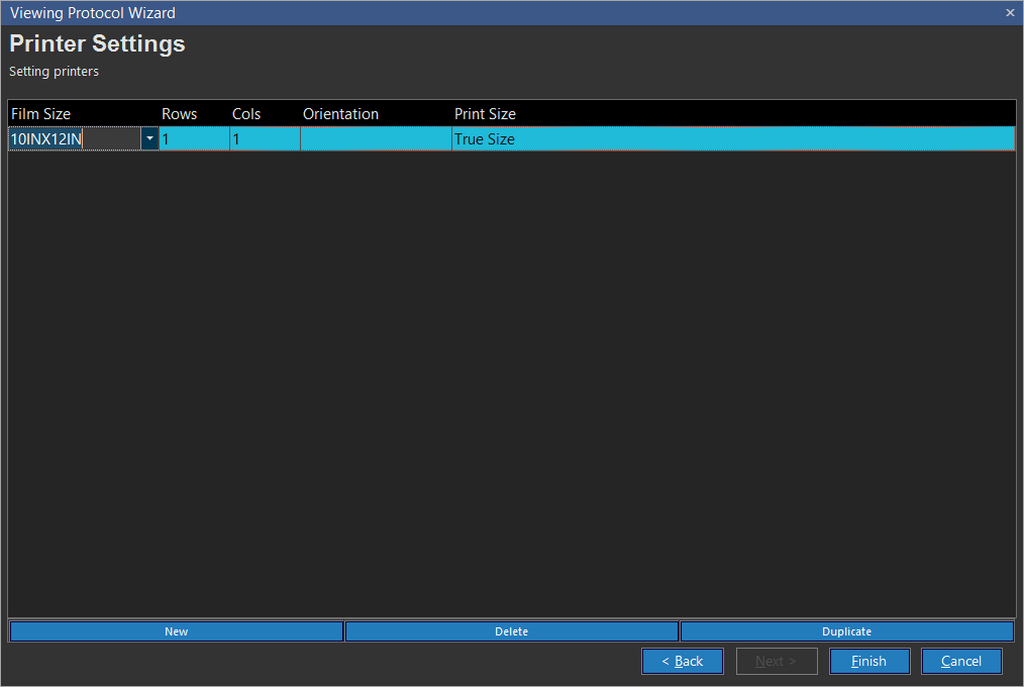Image resolution: width=1024 pixels, height=687 pixels.
Task: Click the greyed-out Next button
Action: point(776,661)
